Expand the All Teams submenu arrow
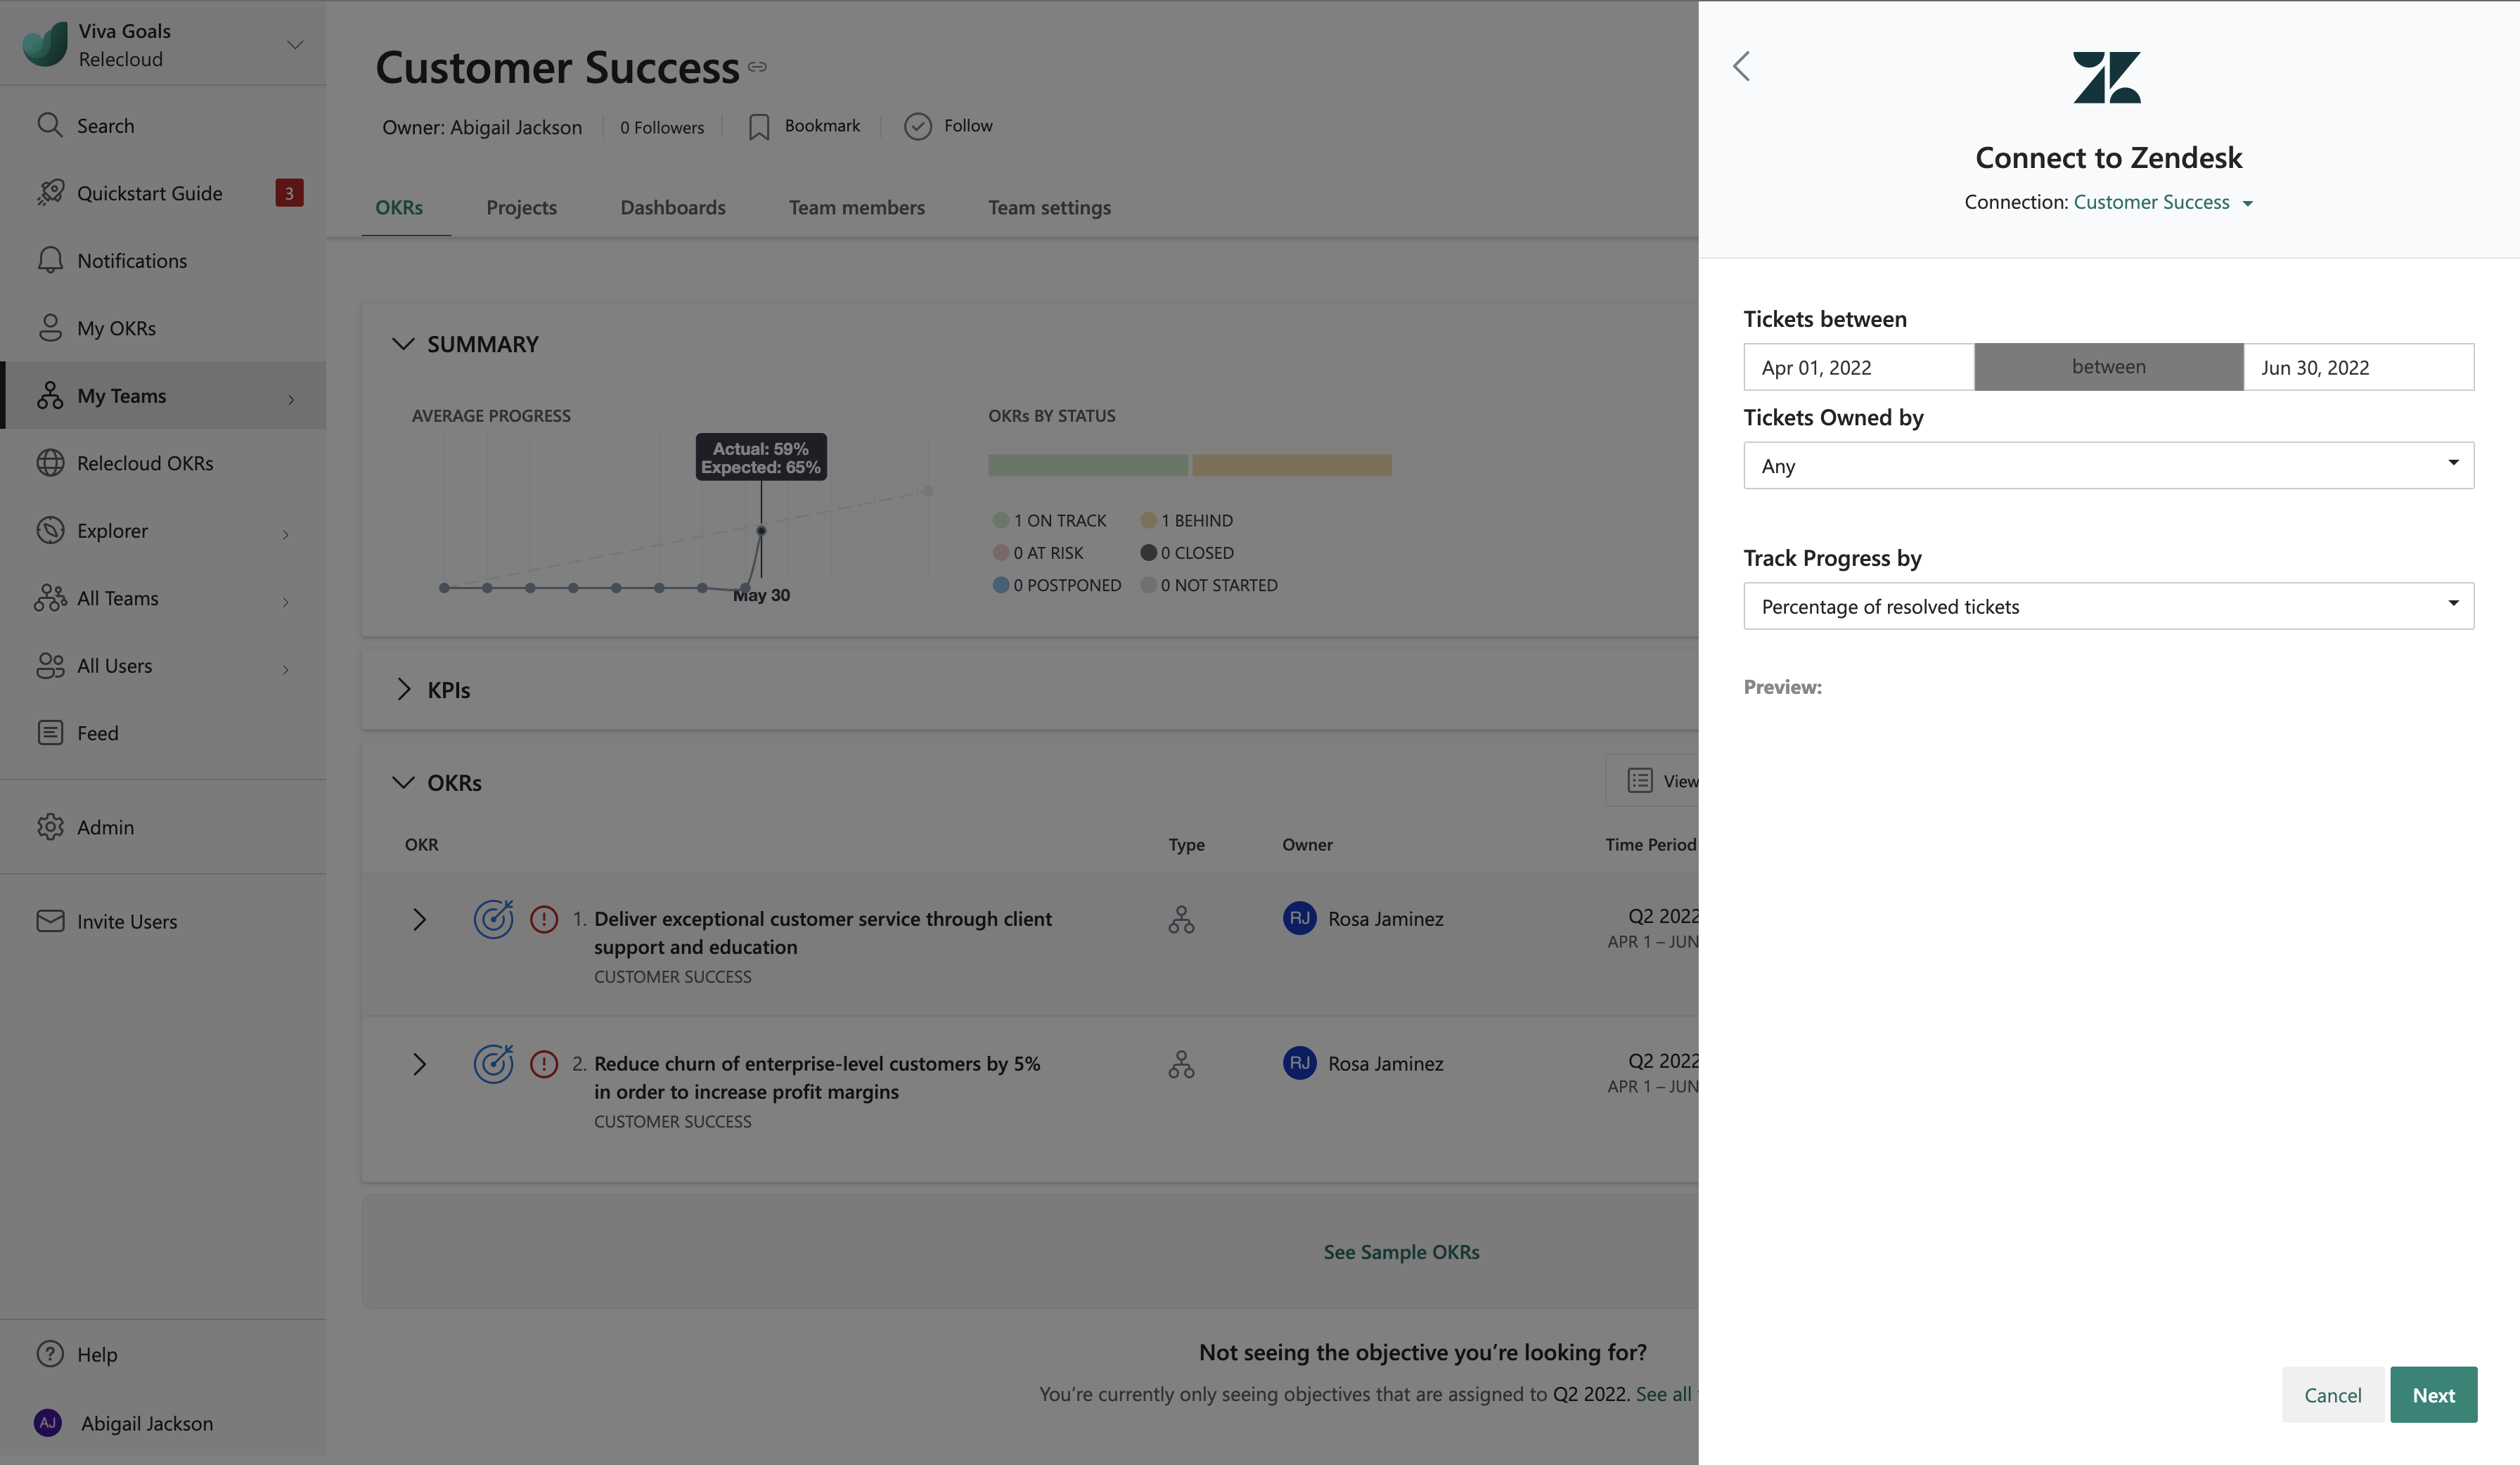The image size is (2520, 1465). [x=286, y=601]
